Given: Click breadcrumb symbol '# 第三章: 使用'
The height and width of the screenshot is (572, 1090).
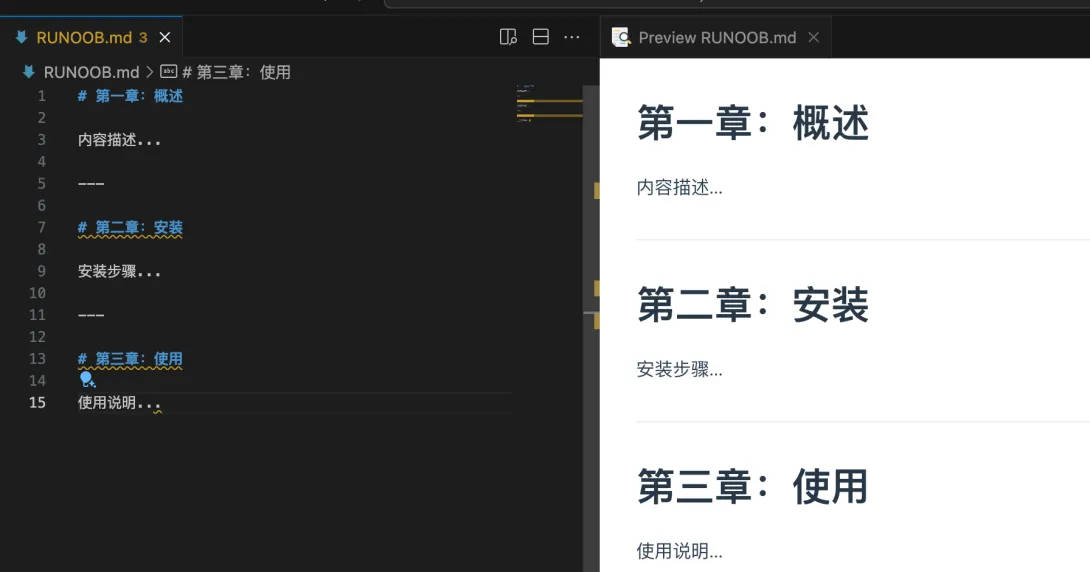Looking at the screenshot, I should 236,72.
